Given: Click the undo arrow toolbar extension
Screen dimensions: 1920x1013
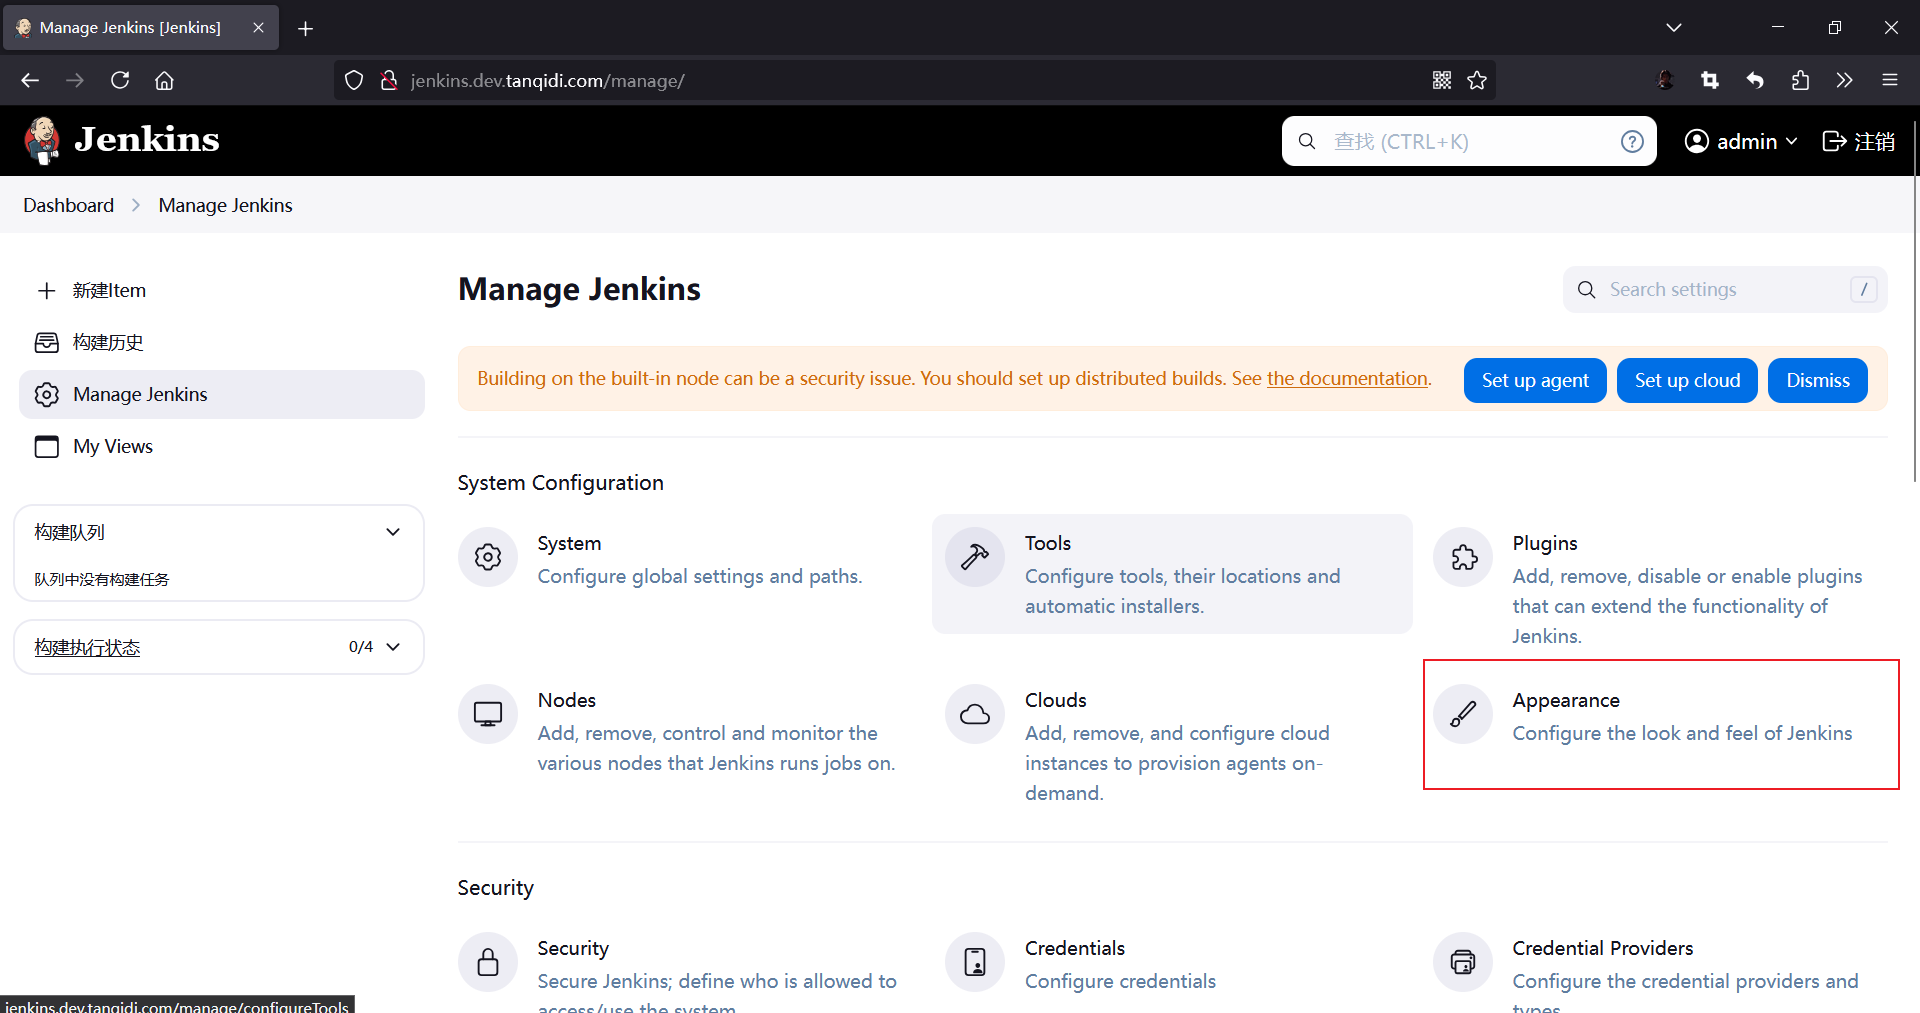Looking at the screenshot, I should pyautogui.click(x=1755, y=80).
